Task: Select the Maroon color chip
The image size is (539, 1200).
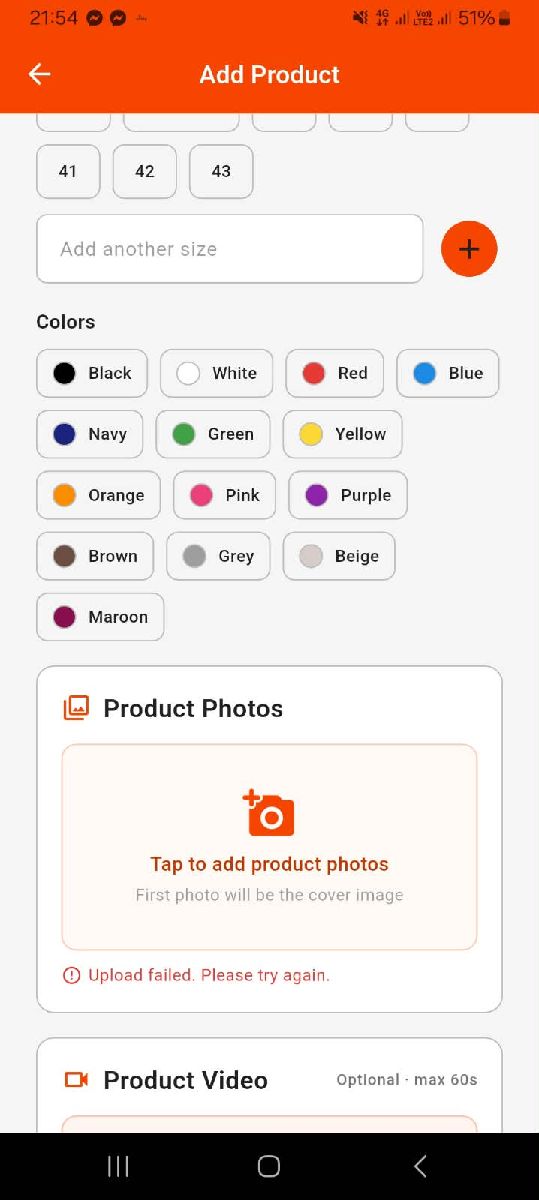Action: (100, 617)
